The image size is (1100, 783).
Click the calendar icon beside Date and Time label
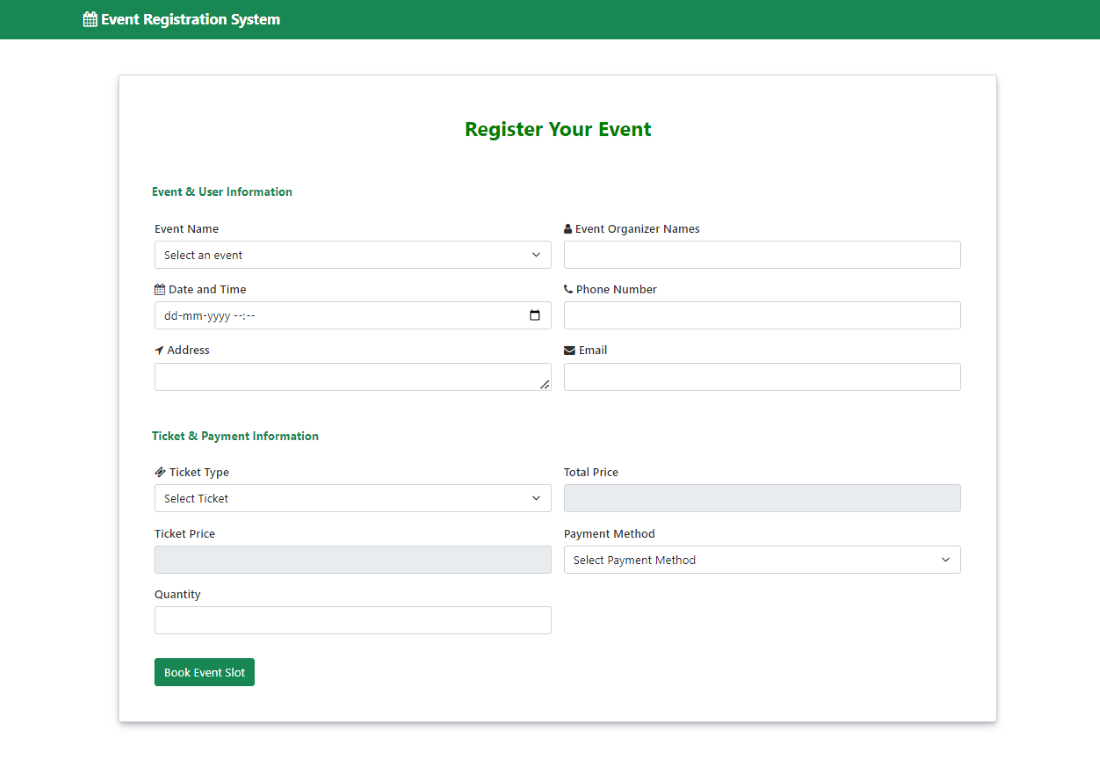pyautogui.click(x=159, y=290)
